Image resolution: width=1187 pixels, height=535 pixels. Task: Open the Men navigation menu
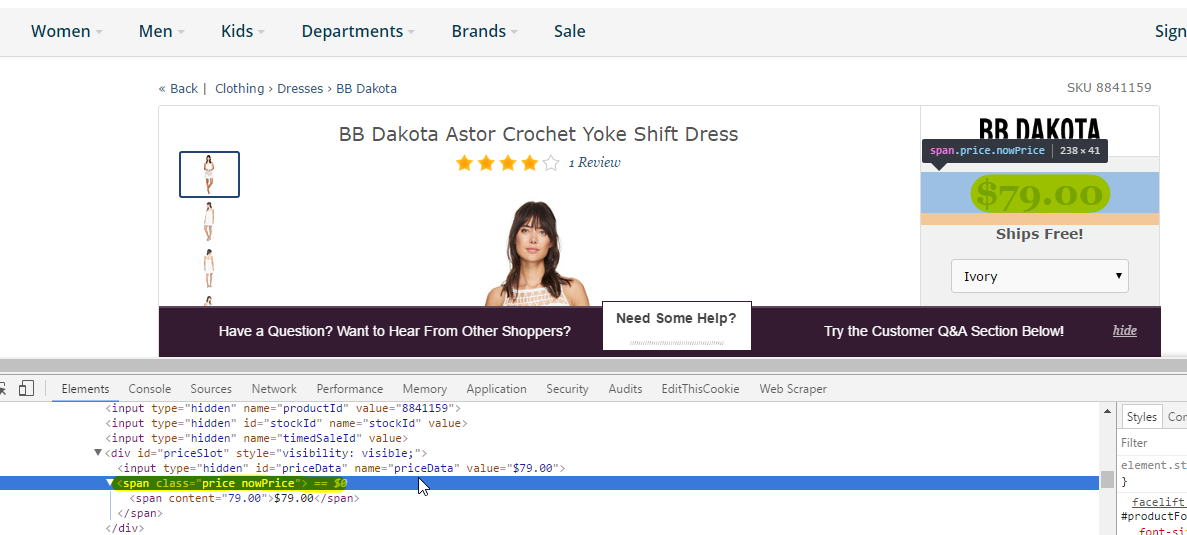click(x=161, y=31)
